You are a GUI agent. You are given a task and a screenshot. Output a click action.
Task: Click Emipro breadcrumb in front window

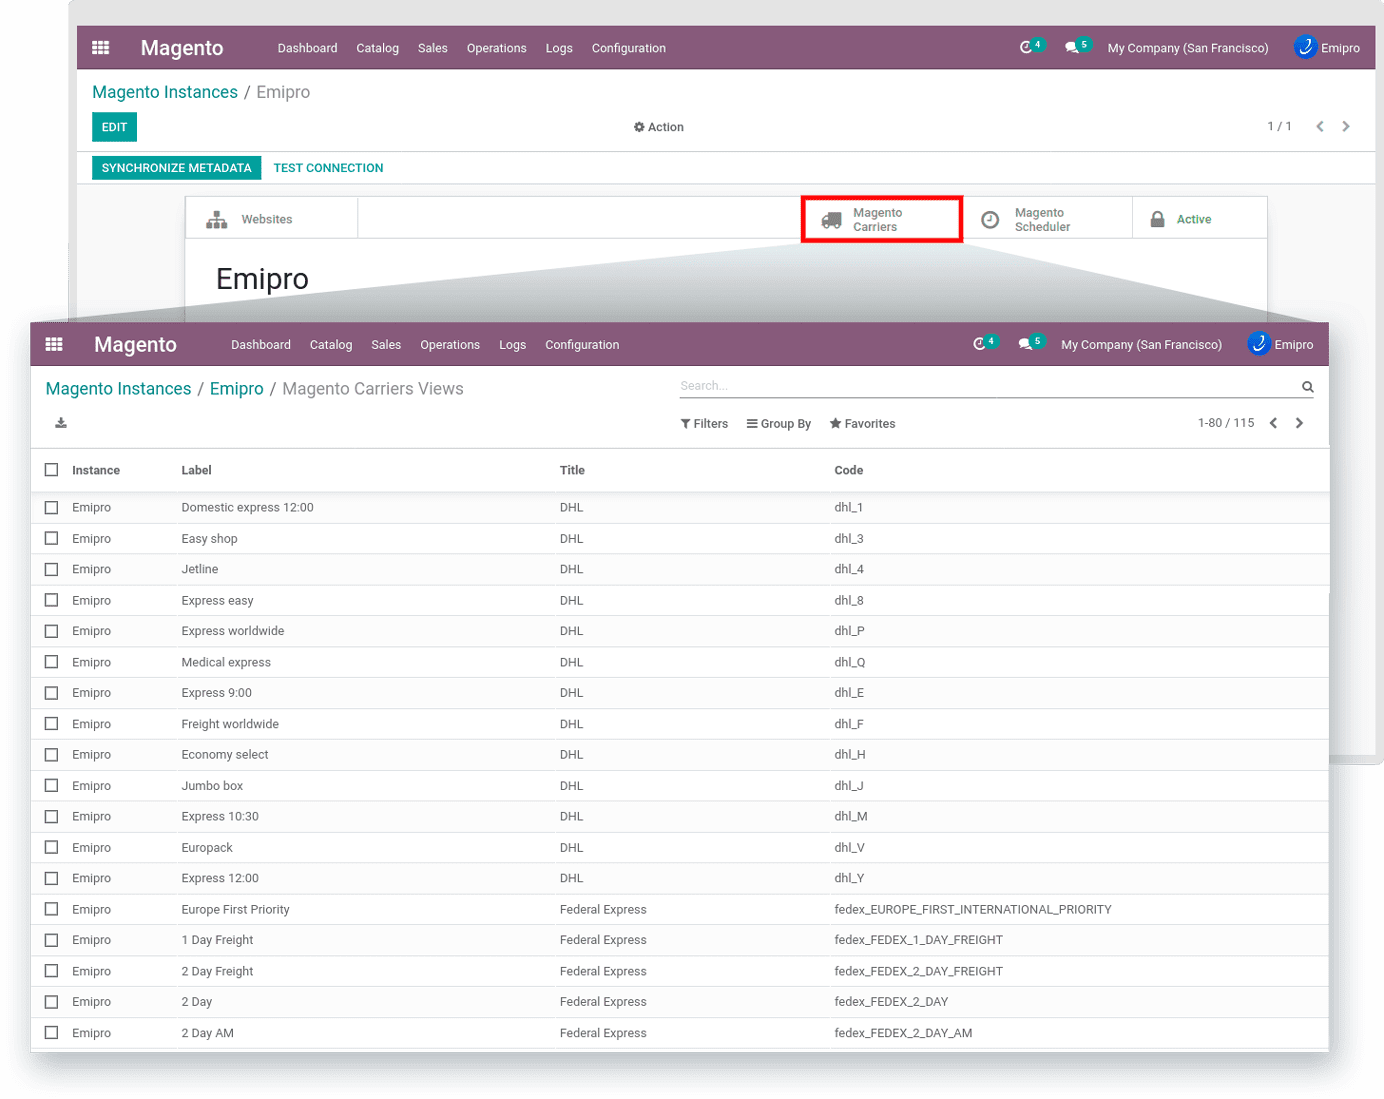coord(237,389)
